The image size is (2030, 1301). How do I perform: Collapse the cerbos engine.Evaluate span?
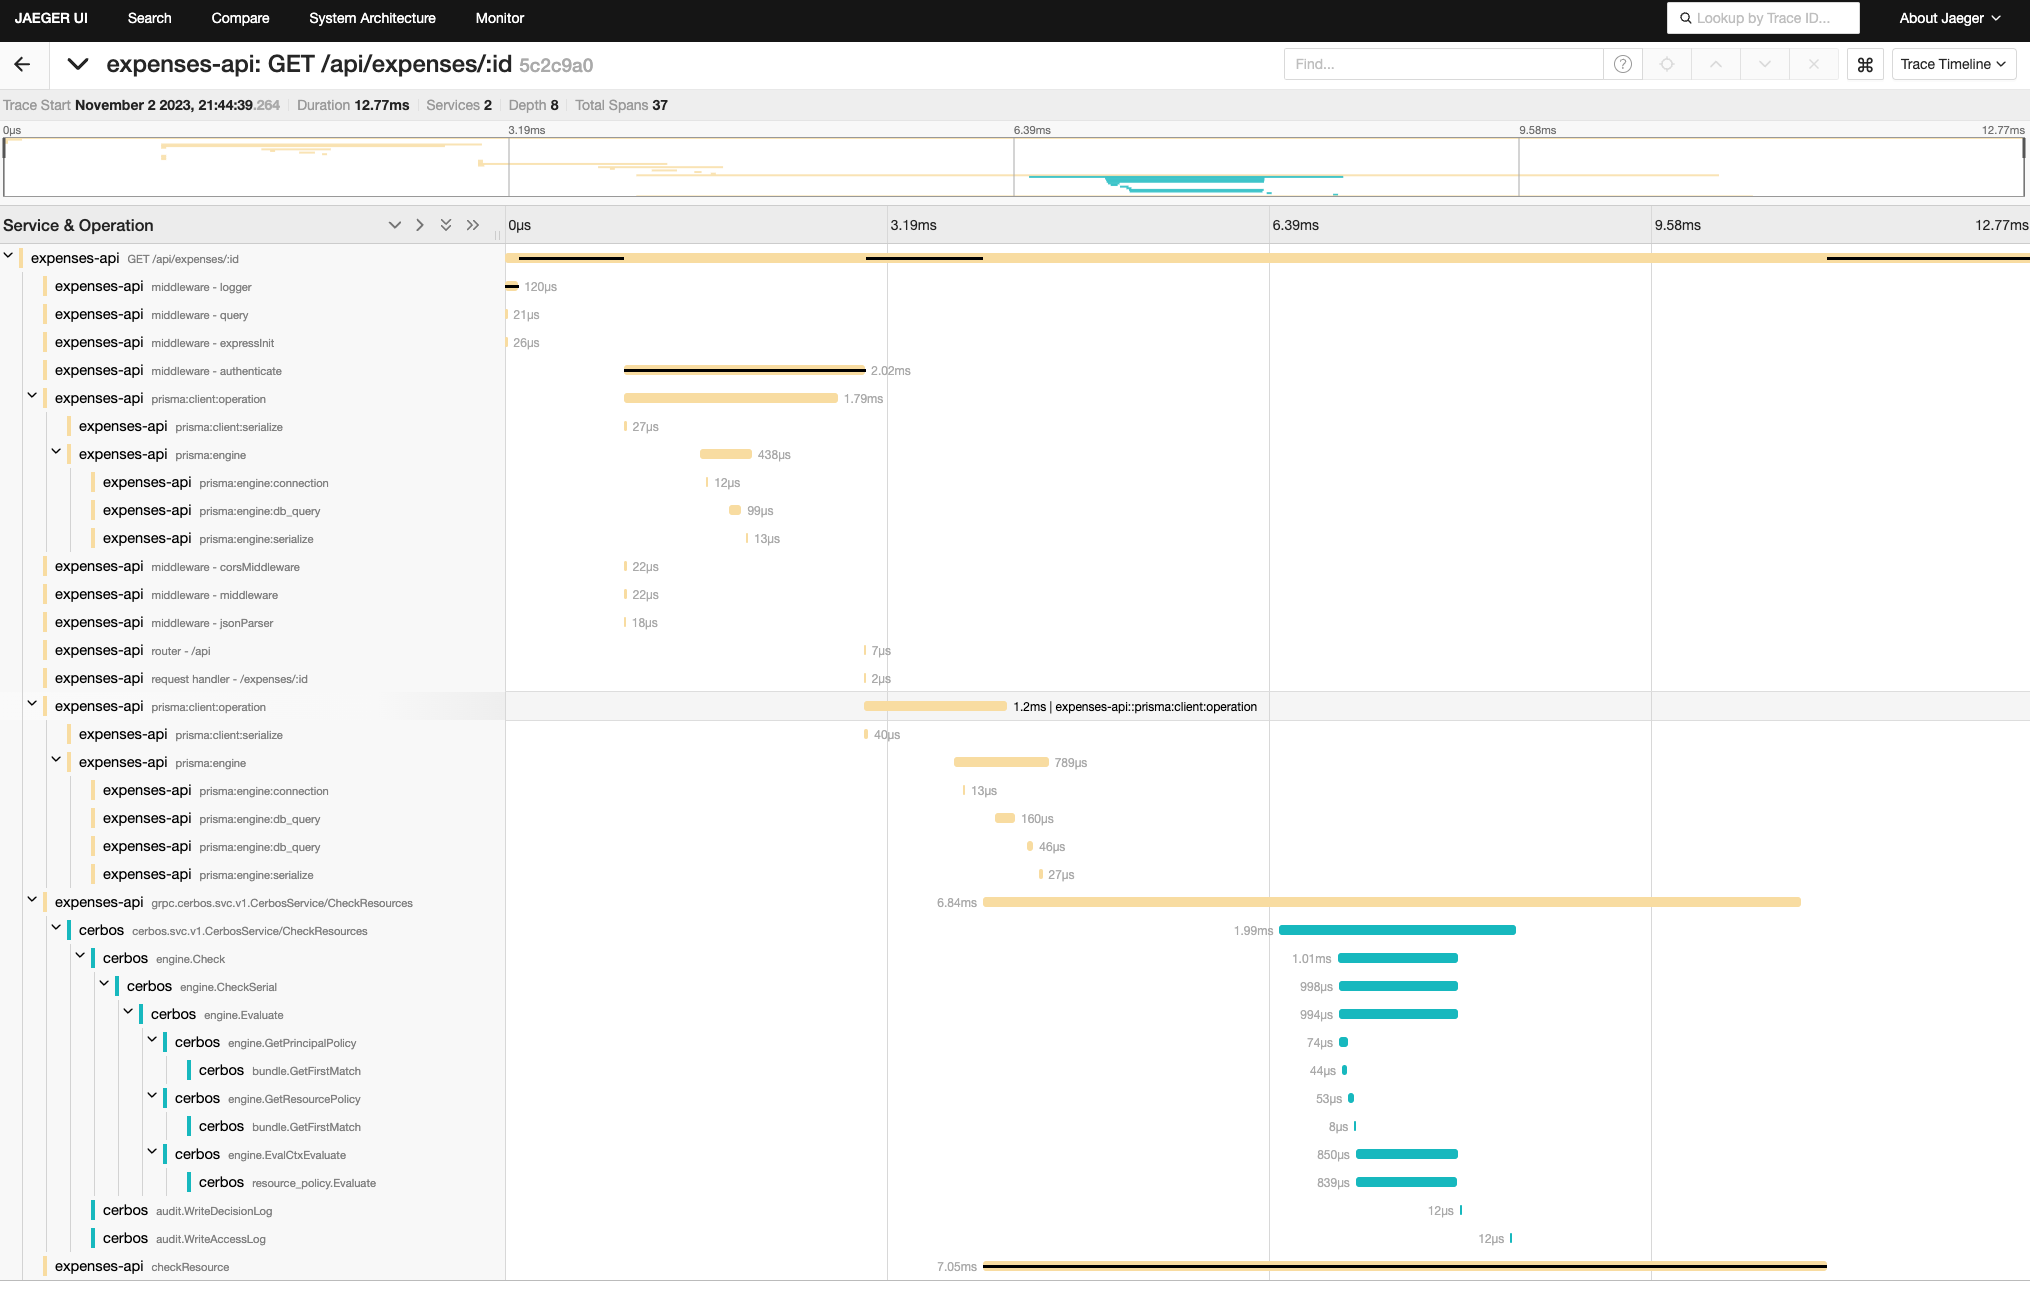coord(128,1012)
